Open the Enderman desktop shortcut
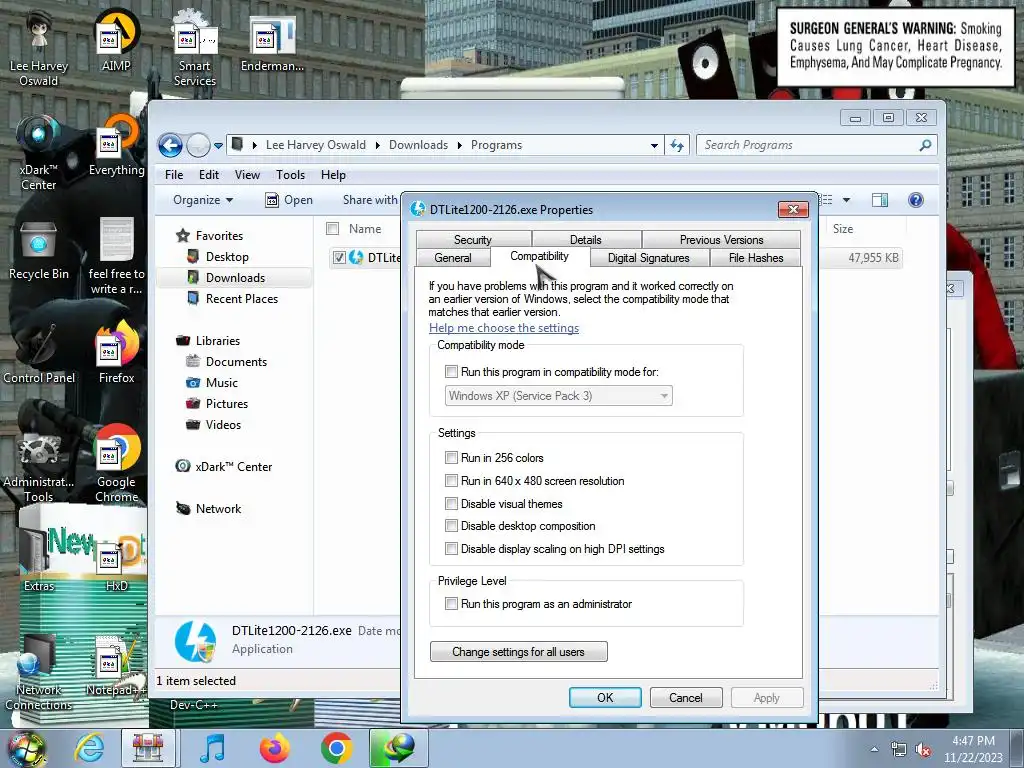The image size is (1024, 768). tap(272, 43)
